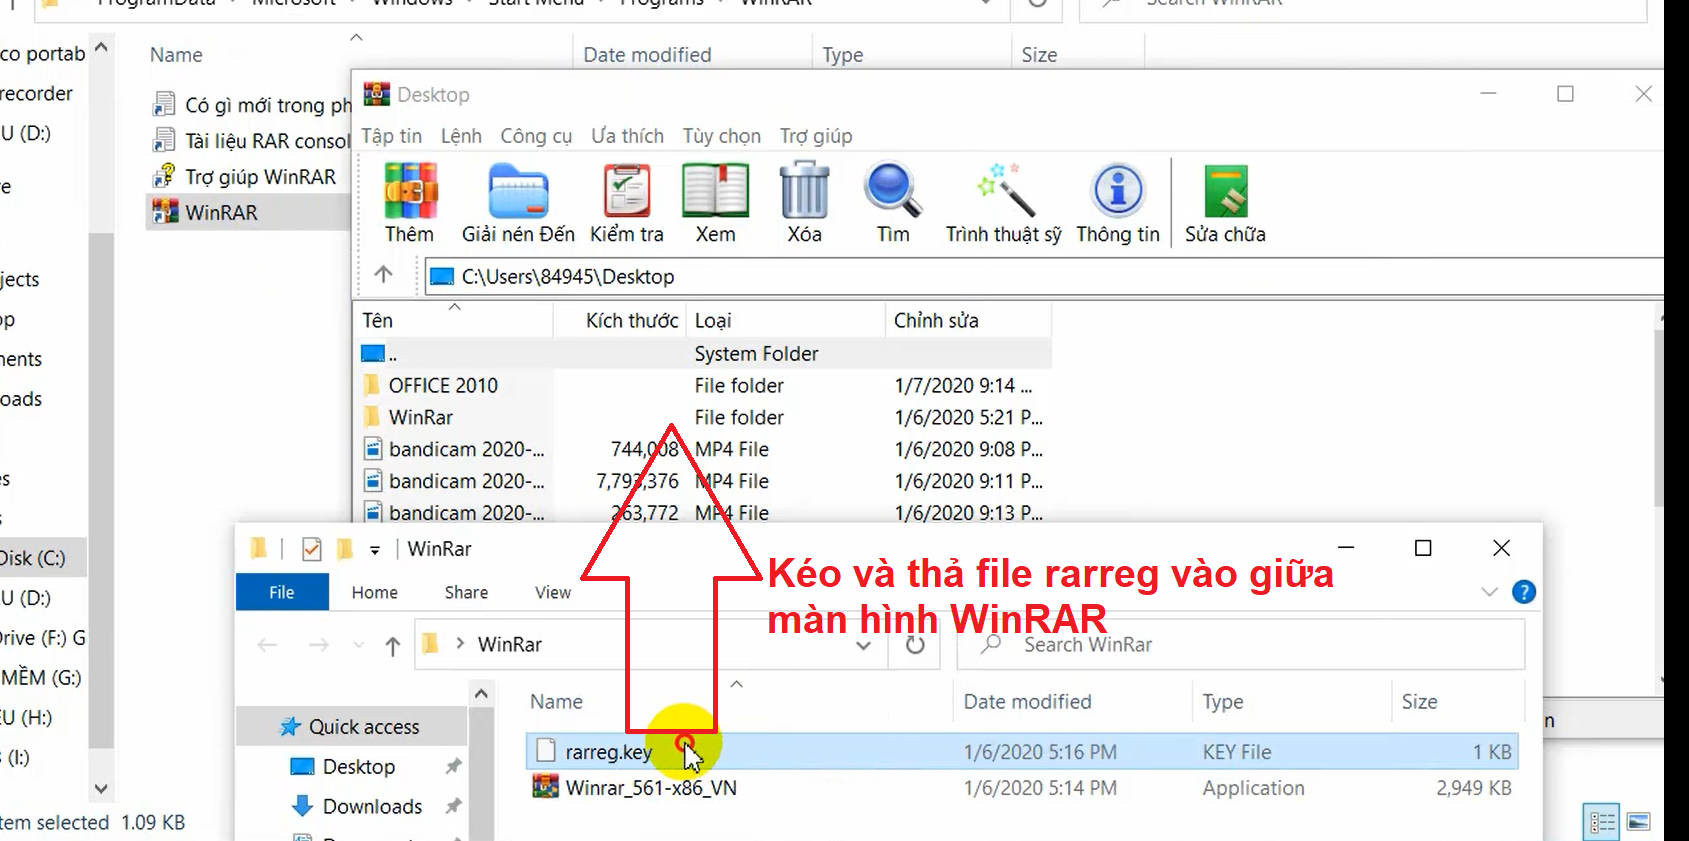Switch to the View ribbon tab
Screen dimensions: 1689x841
click(553, 592)
